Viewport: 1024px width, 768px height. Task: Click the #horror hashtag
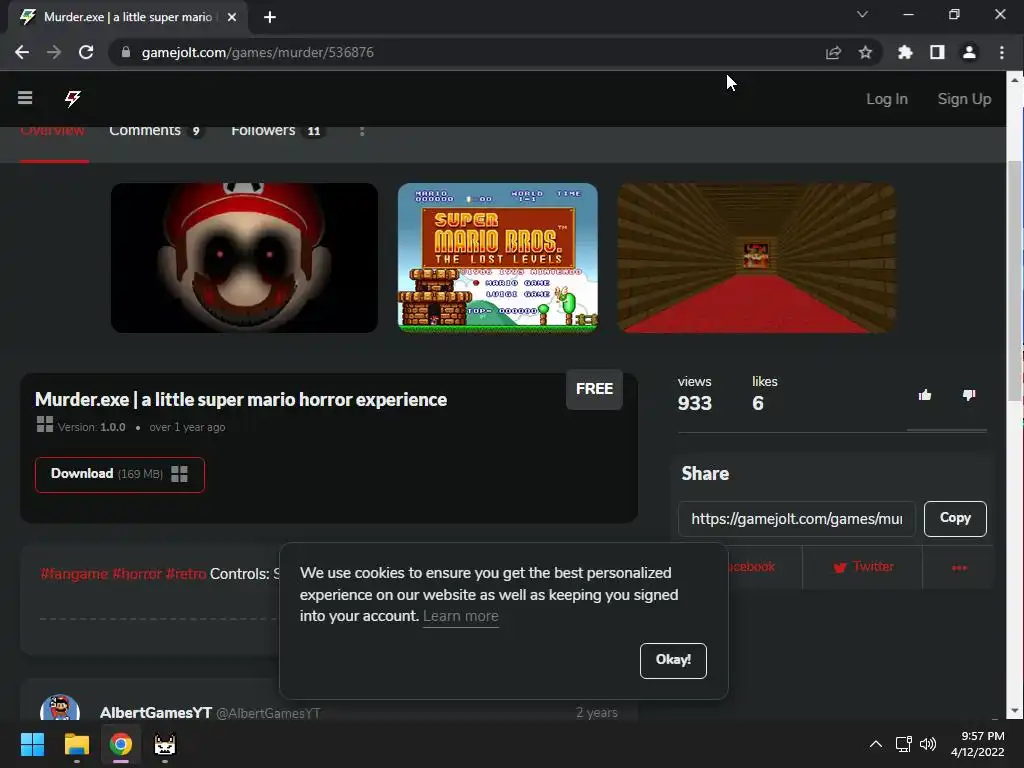point(136,573)
